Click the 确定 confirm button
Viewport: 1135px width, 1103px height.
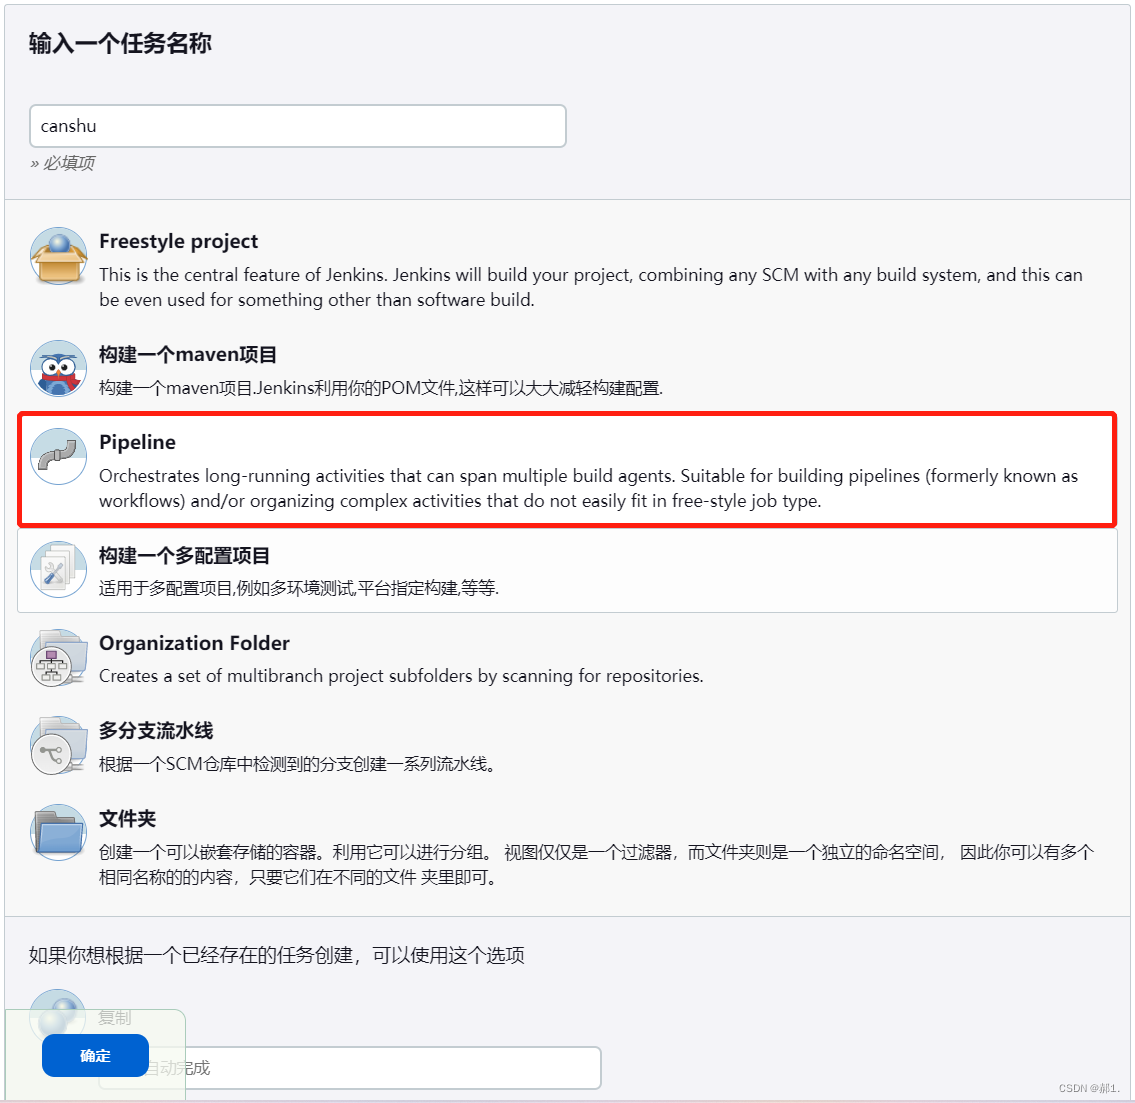pyautogui.click(x=96, y=1055)
